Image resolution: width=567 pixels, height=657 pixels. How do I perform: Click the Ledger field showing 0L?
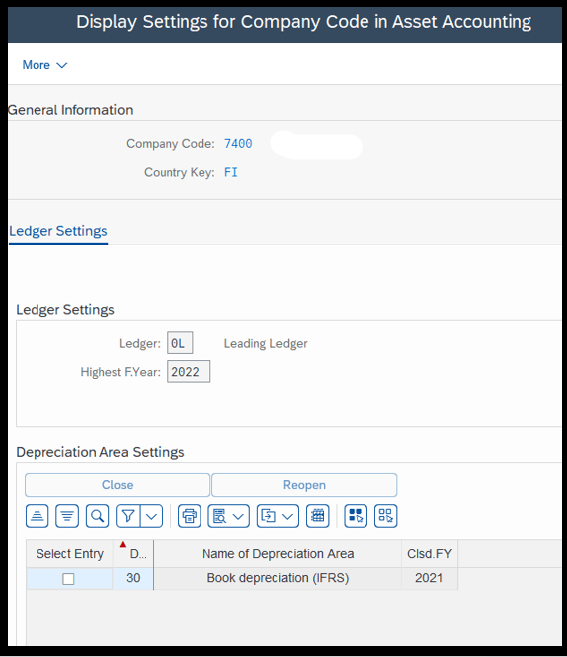click(x=180, y=343)
